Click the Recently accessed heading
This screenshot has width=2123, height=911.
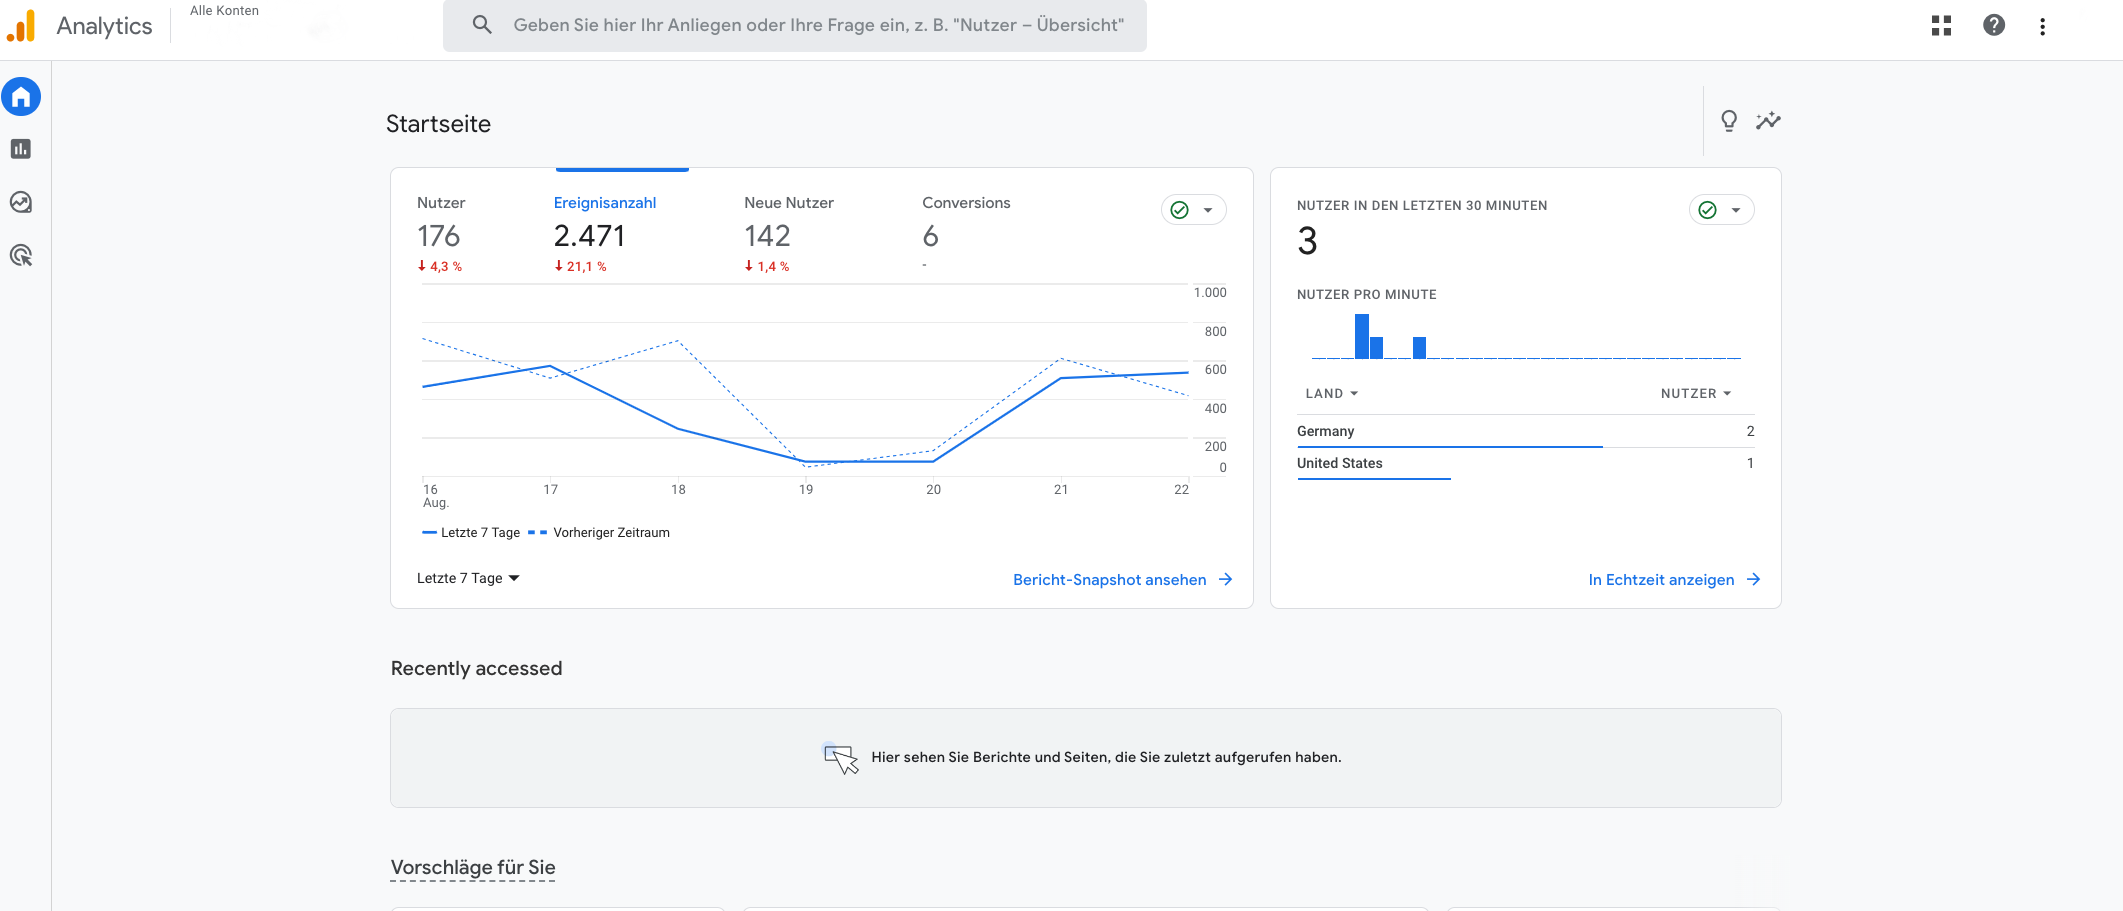[x=476, y=668]
